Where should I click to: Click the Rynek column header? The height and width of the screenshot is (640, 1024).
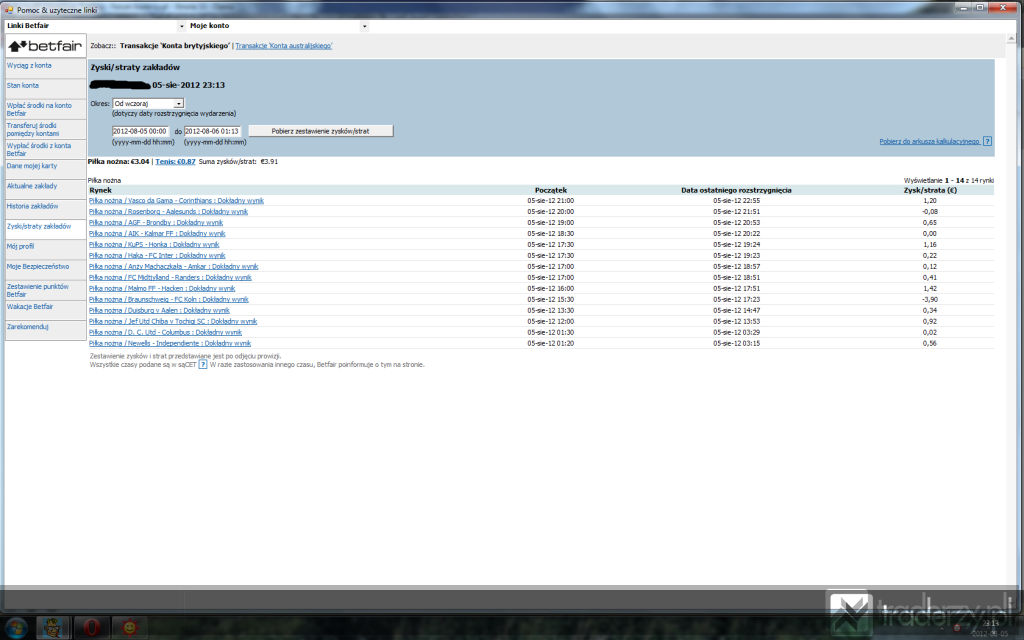tap(101, 190)
